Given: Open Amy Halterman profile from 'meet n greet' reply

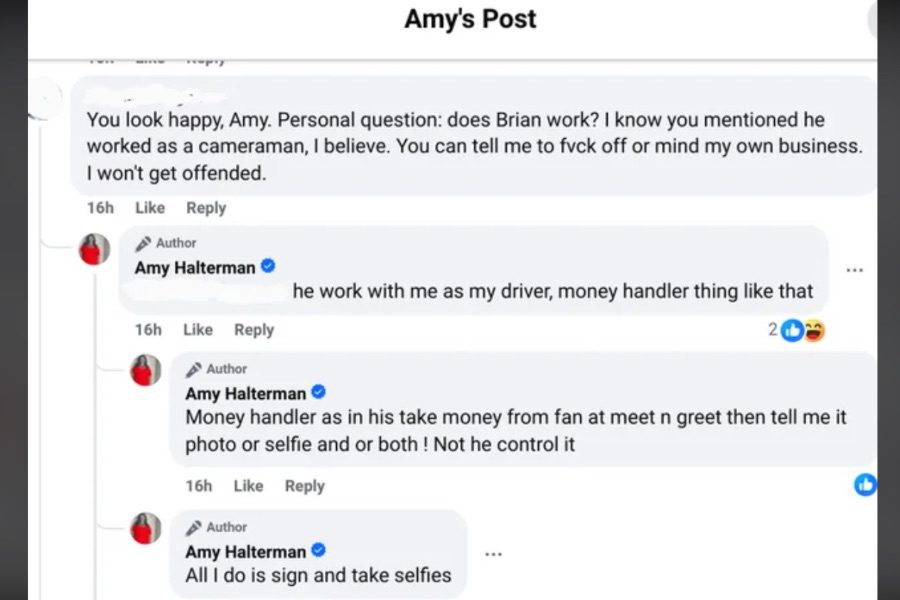Looking at the screenshot, I should click(245, 393).
